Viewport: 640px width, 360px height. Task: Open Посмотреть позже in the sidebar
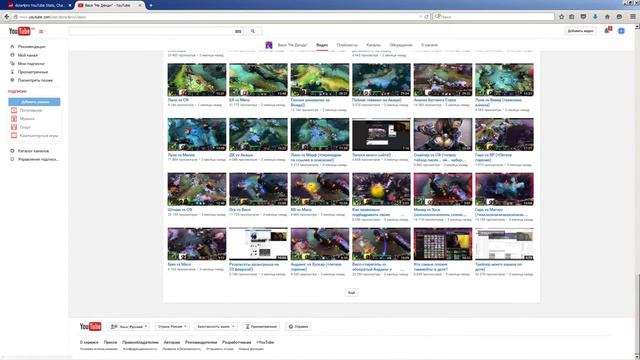tap(35, 80)
